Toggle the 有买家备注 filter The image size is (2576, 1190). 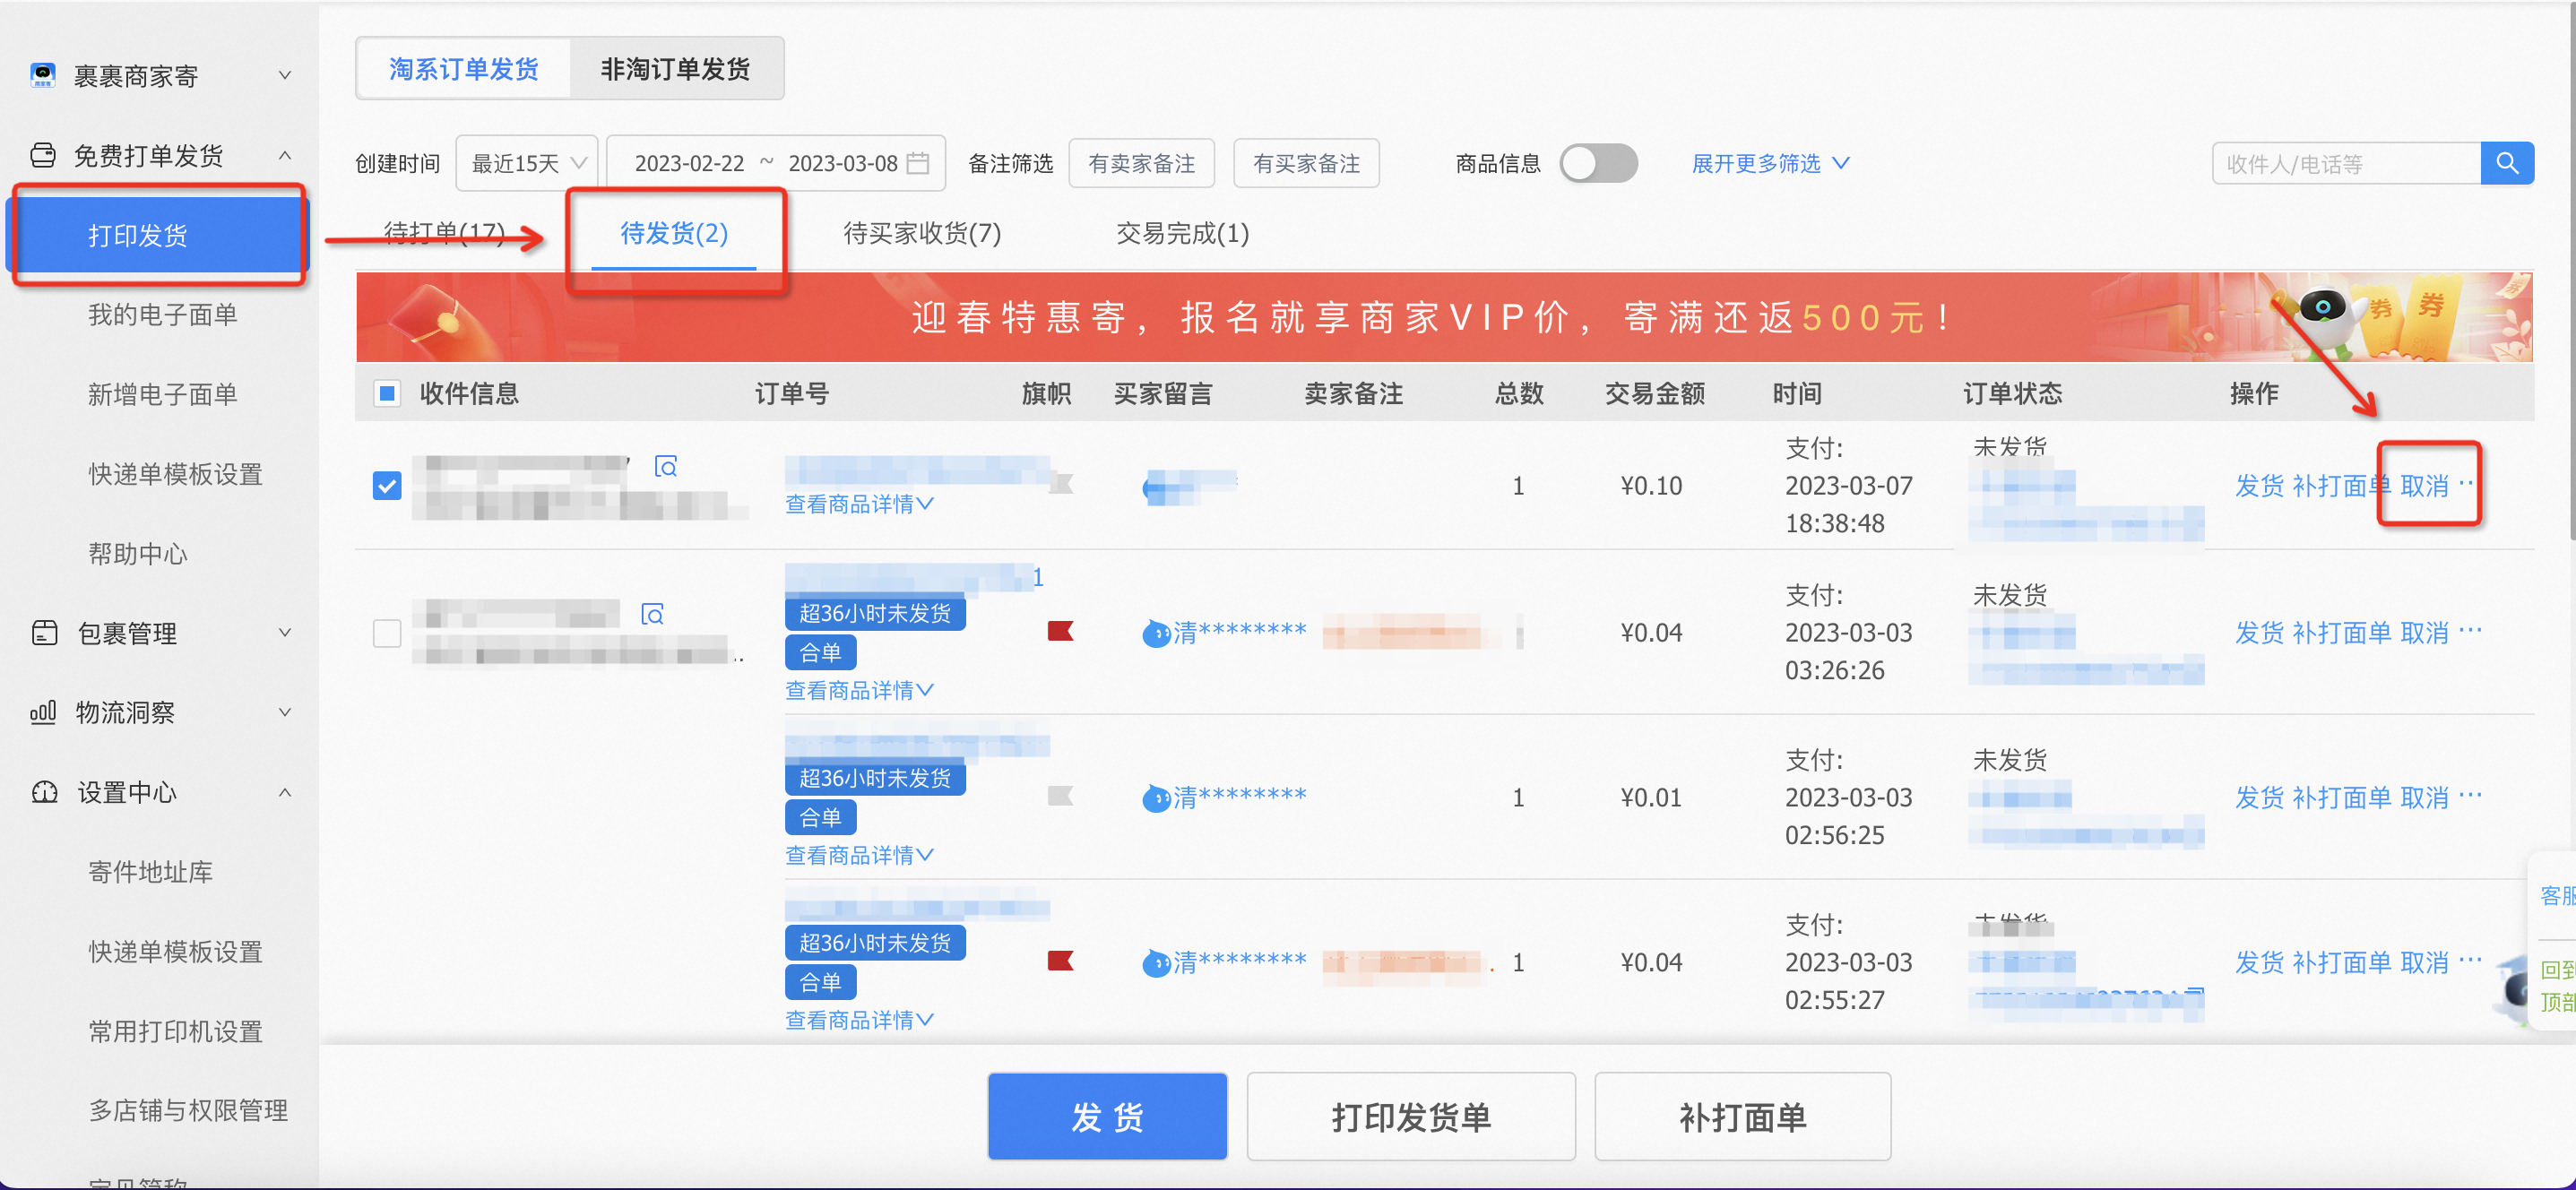[1307, 163]
